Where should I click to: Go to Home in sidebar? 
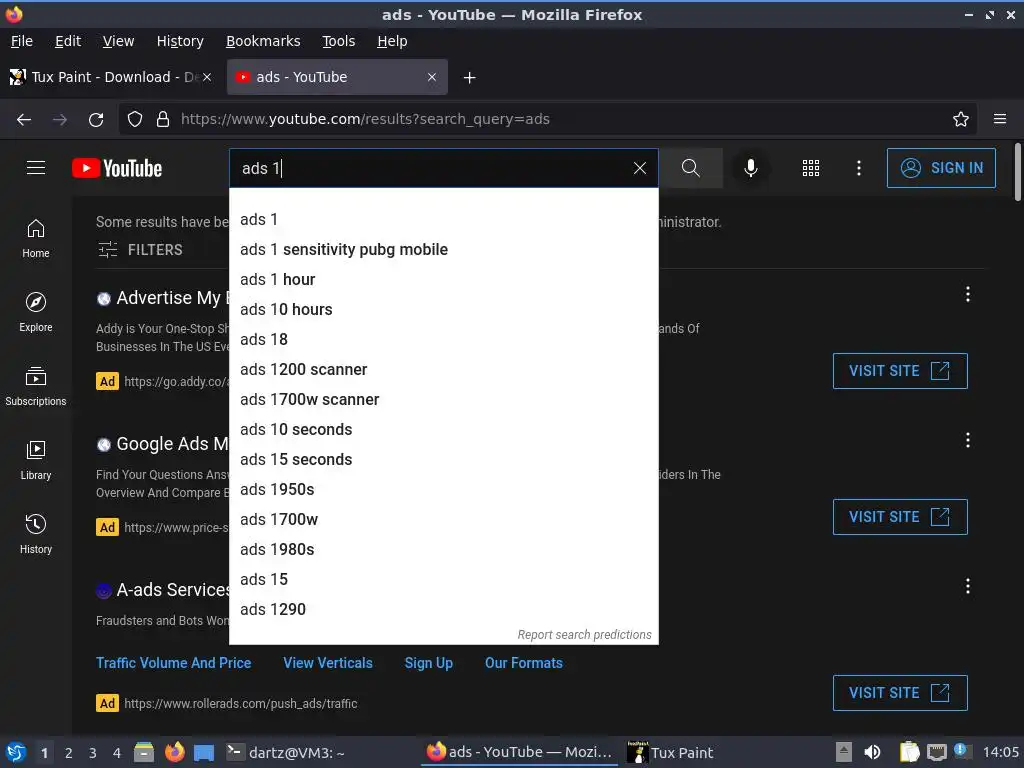[x=36, y=238]
